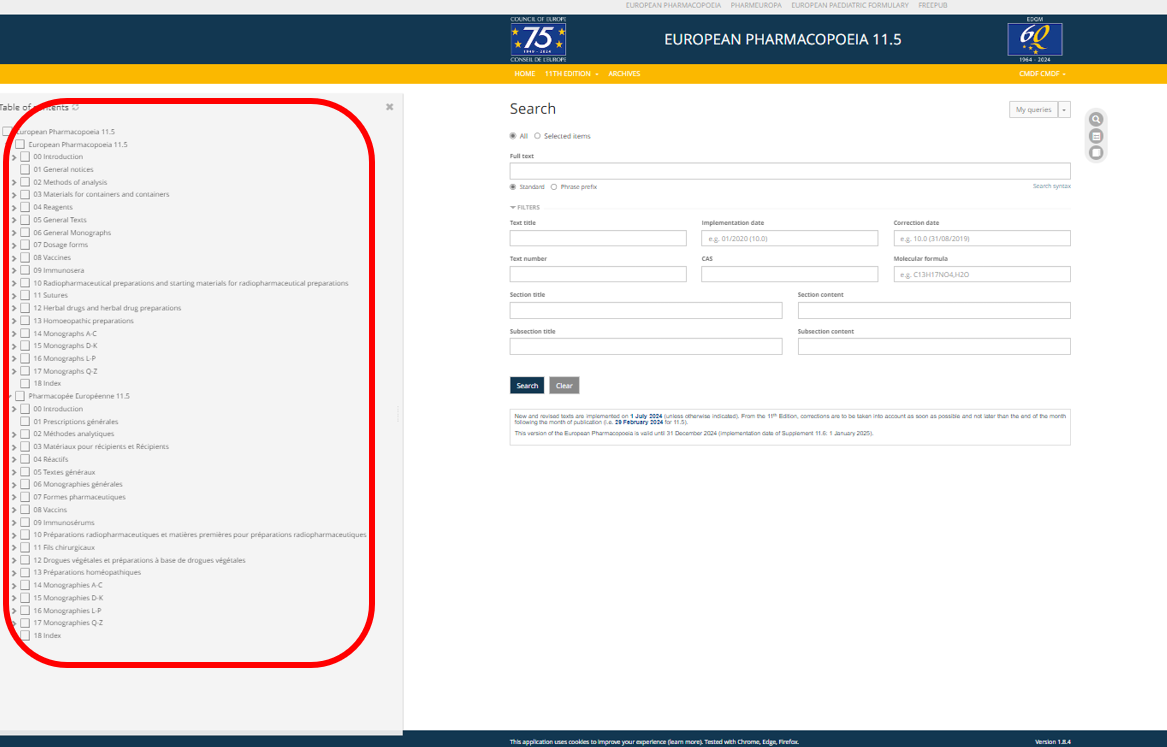Choose the Selected items radio option
1167x747 pixels.
coord(537,136)
